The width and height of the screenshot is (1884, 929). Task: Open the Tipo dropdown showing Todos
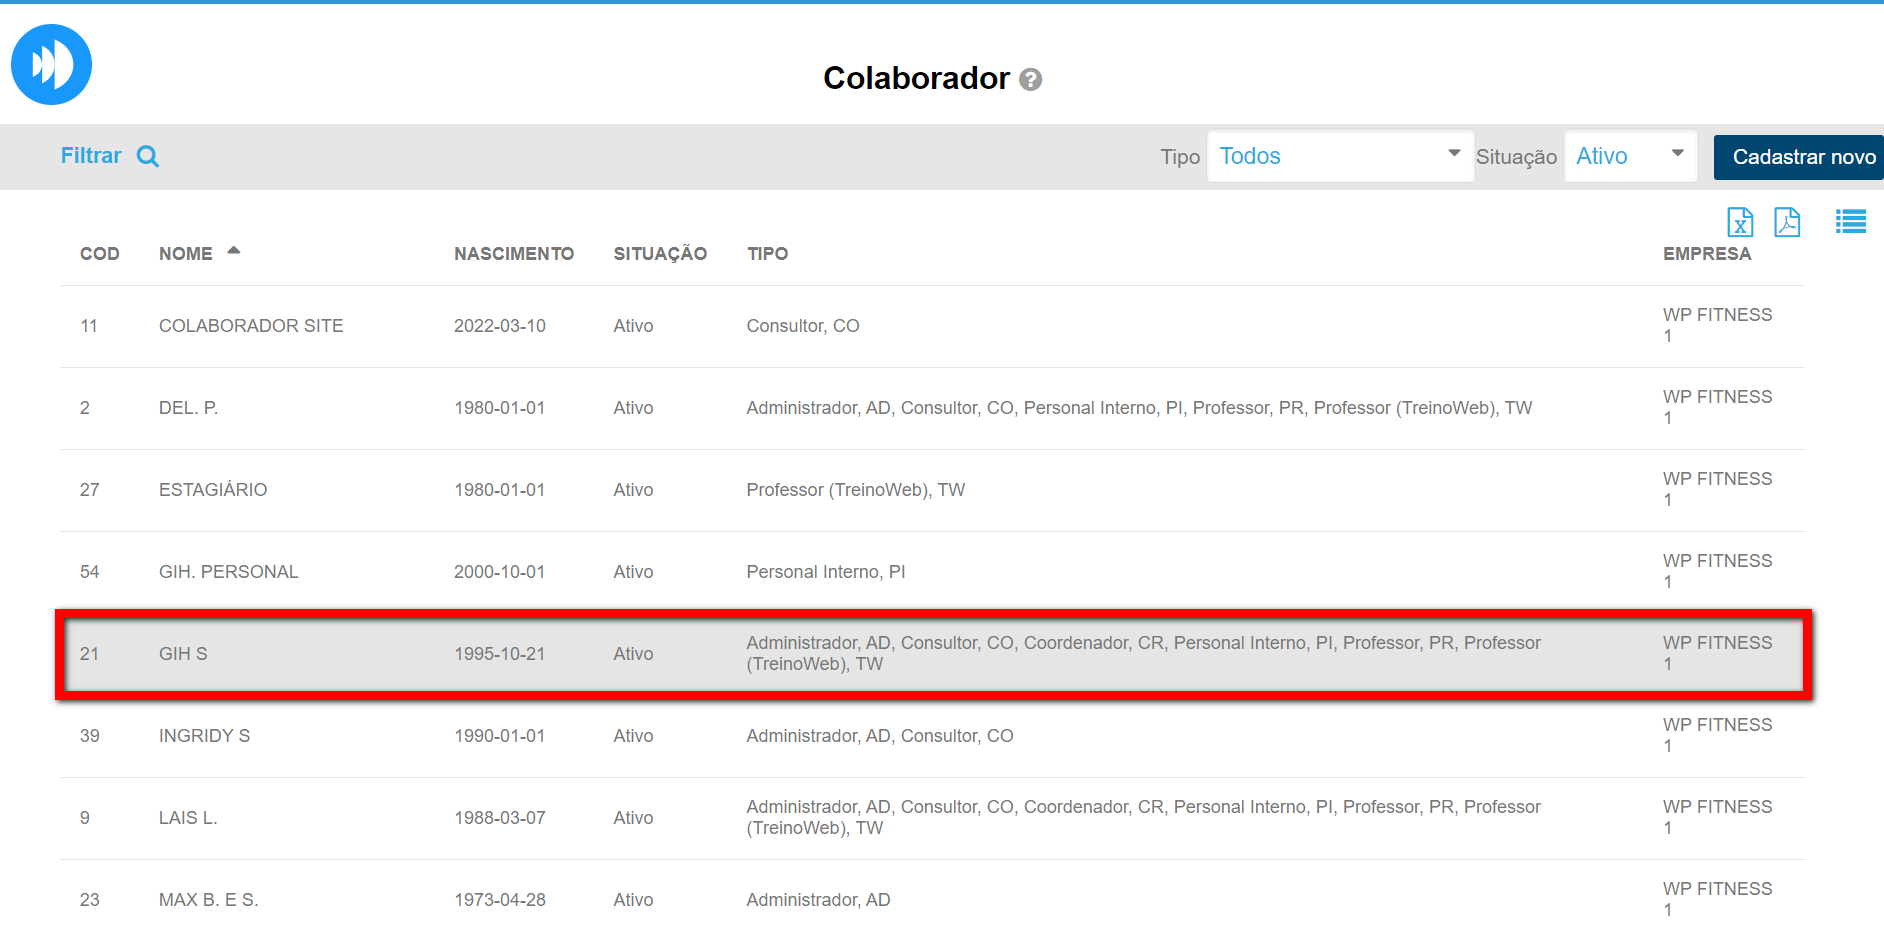[x=1339, y=156]
